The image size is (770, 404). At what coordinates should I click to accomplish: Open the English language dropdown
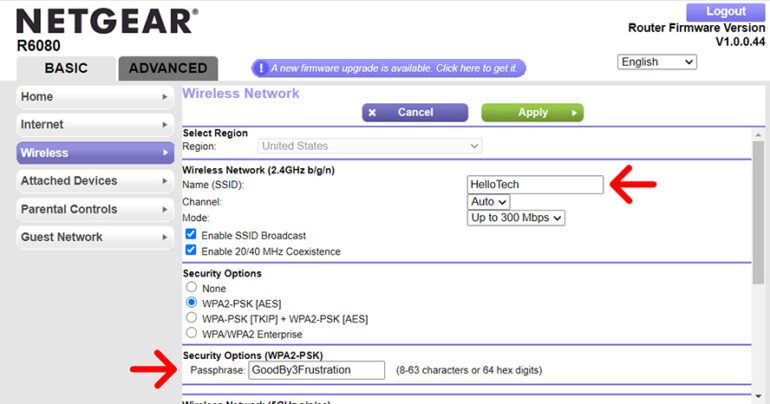(x=657, y=62)
